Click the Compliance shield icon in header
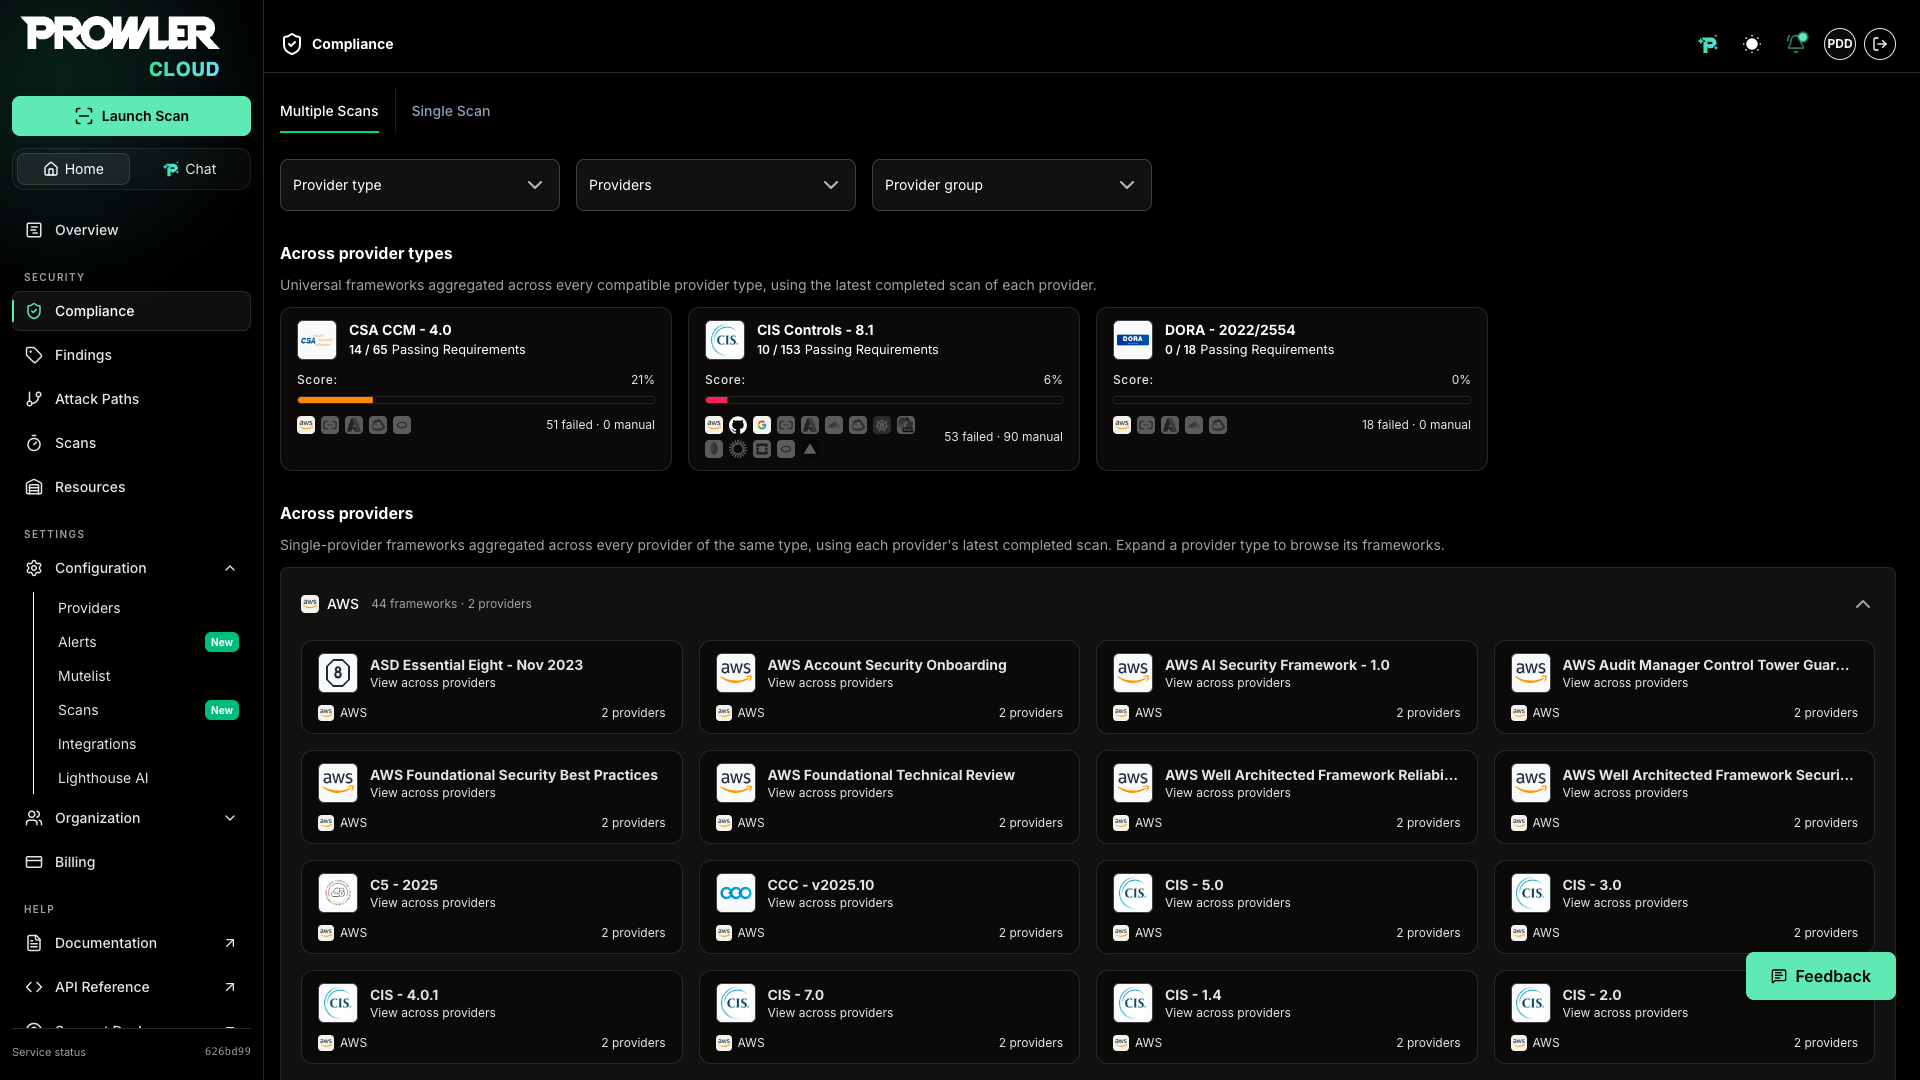 coord(292,44)
